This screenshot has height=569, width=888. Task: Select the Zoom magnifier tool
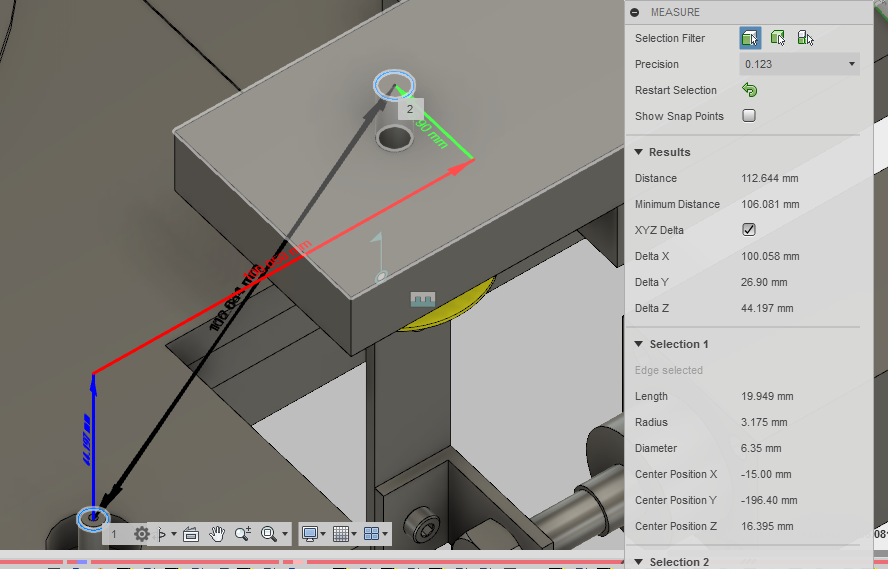[x=242, y=534]
